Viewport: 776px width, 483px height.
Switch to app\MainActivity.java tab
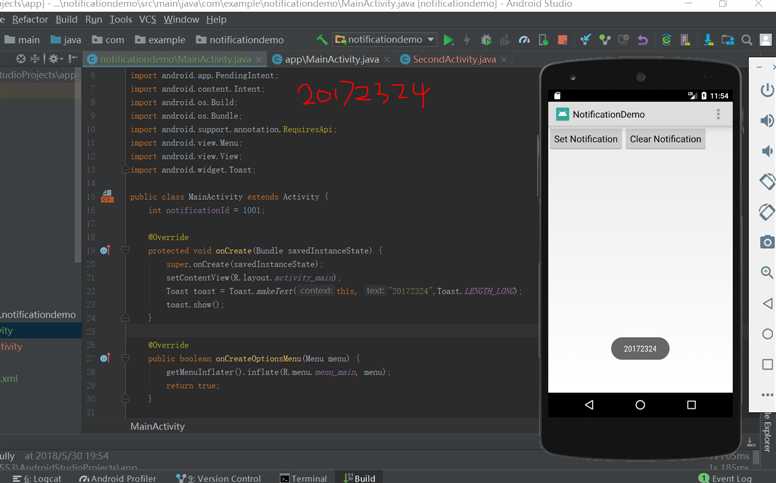[x=332, y=59]
